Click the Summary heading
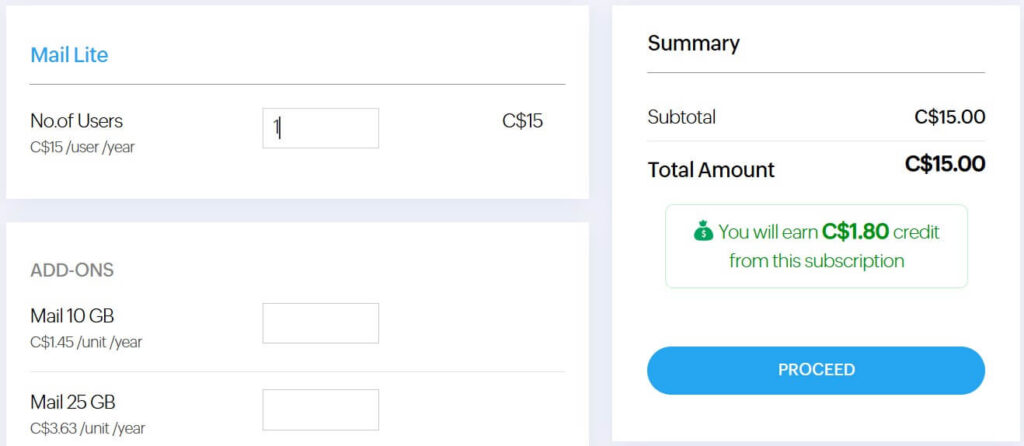 (x=693, y=43)
